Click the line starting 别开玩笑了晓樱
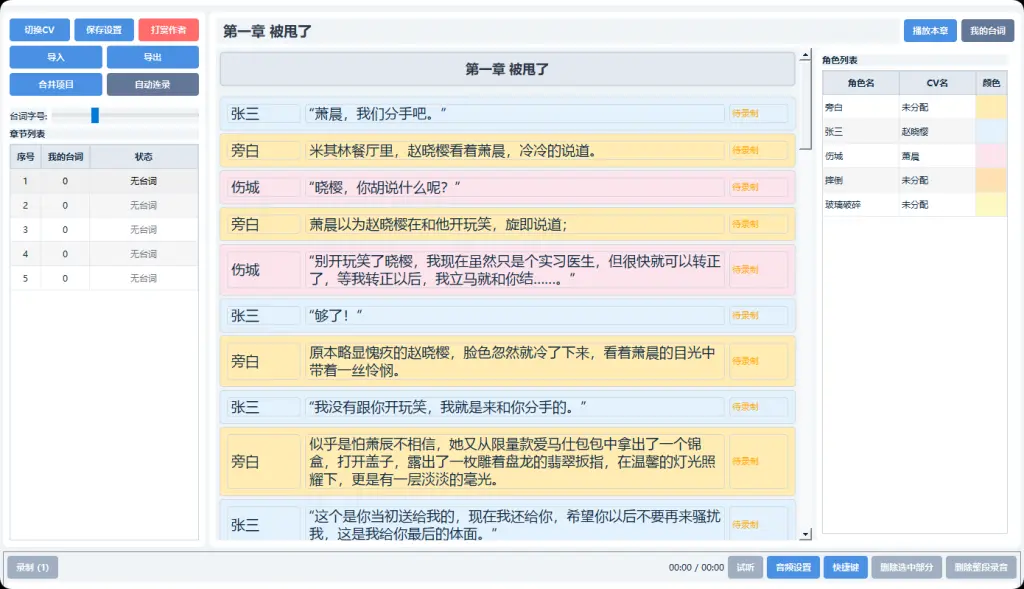Image resolution: width=1024 pixels, height=589 pixels. (x=515, y=270)
